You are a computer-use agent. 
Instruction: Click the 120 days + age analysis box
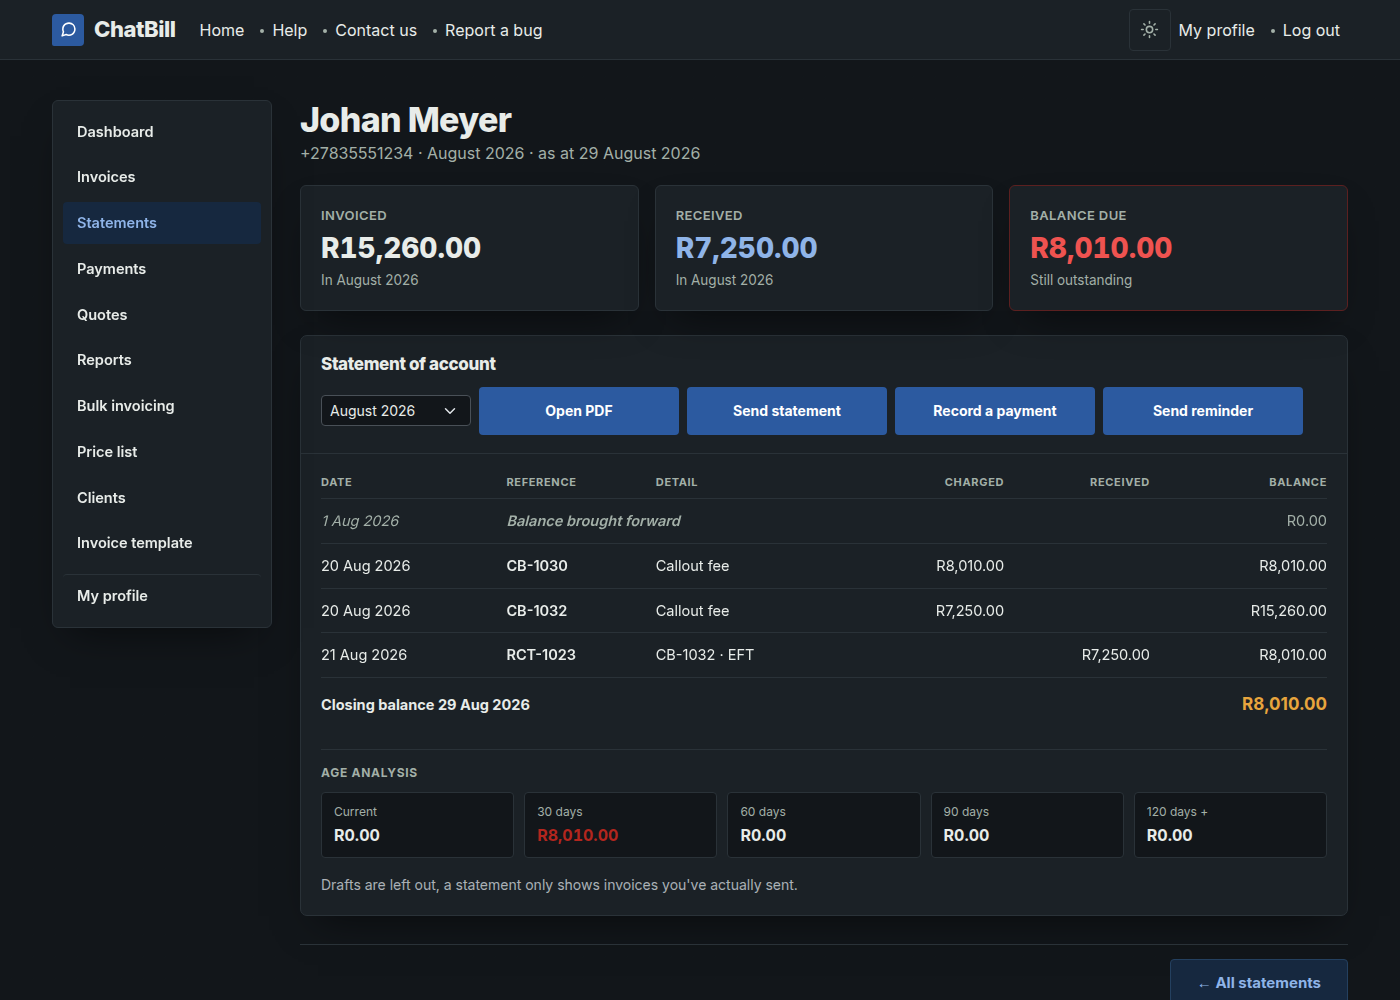tap(1230, 825)
